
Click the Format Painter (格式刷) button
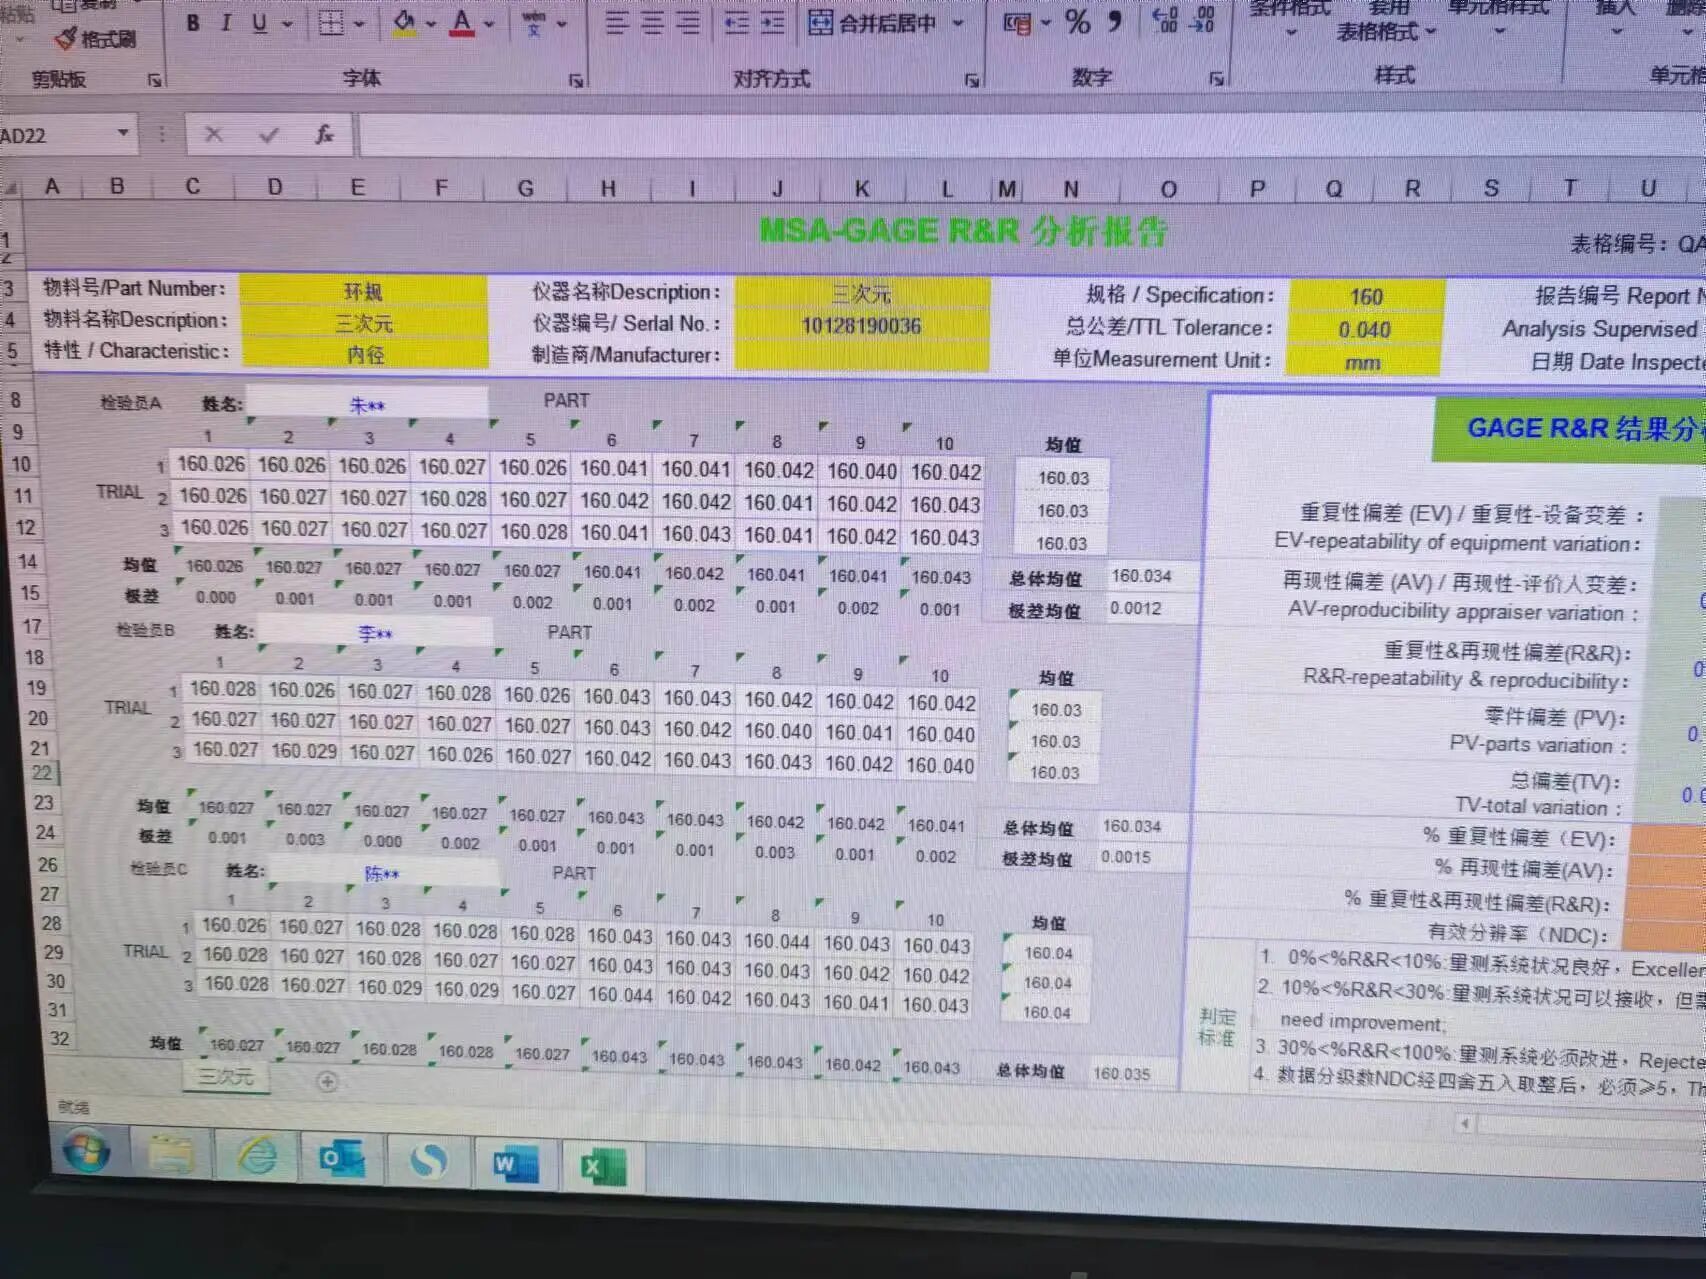(x=95, y=39)
